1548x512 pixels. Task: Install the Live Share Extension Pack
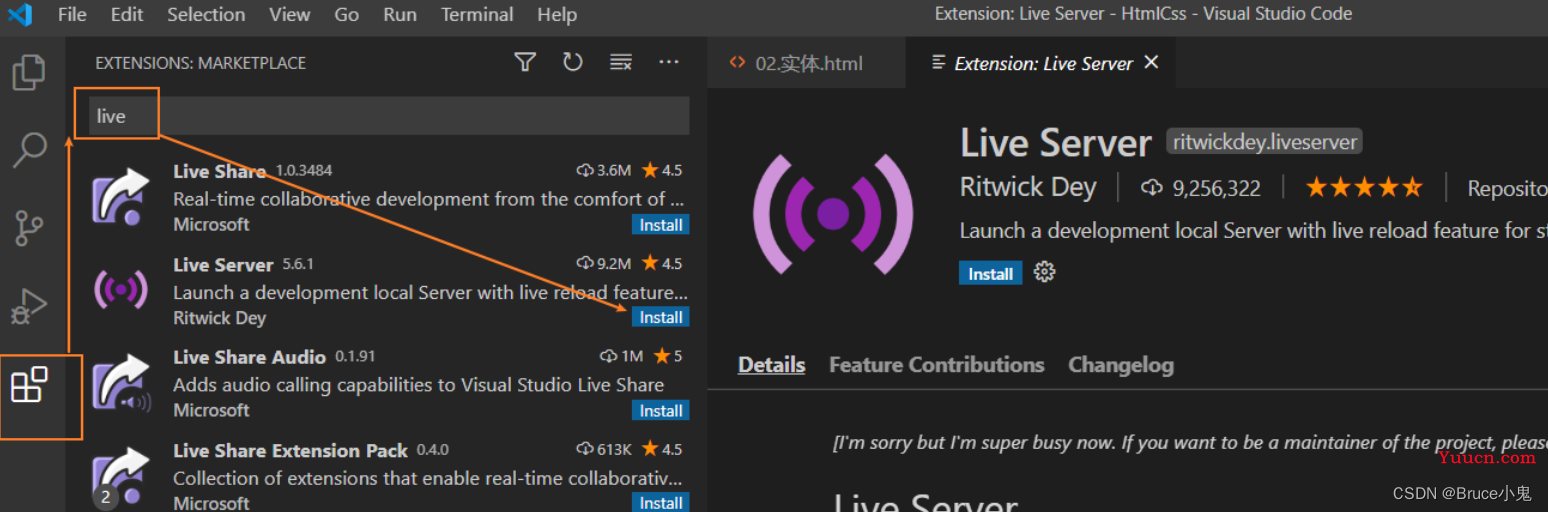click(661, 502)
